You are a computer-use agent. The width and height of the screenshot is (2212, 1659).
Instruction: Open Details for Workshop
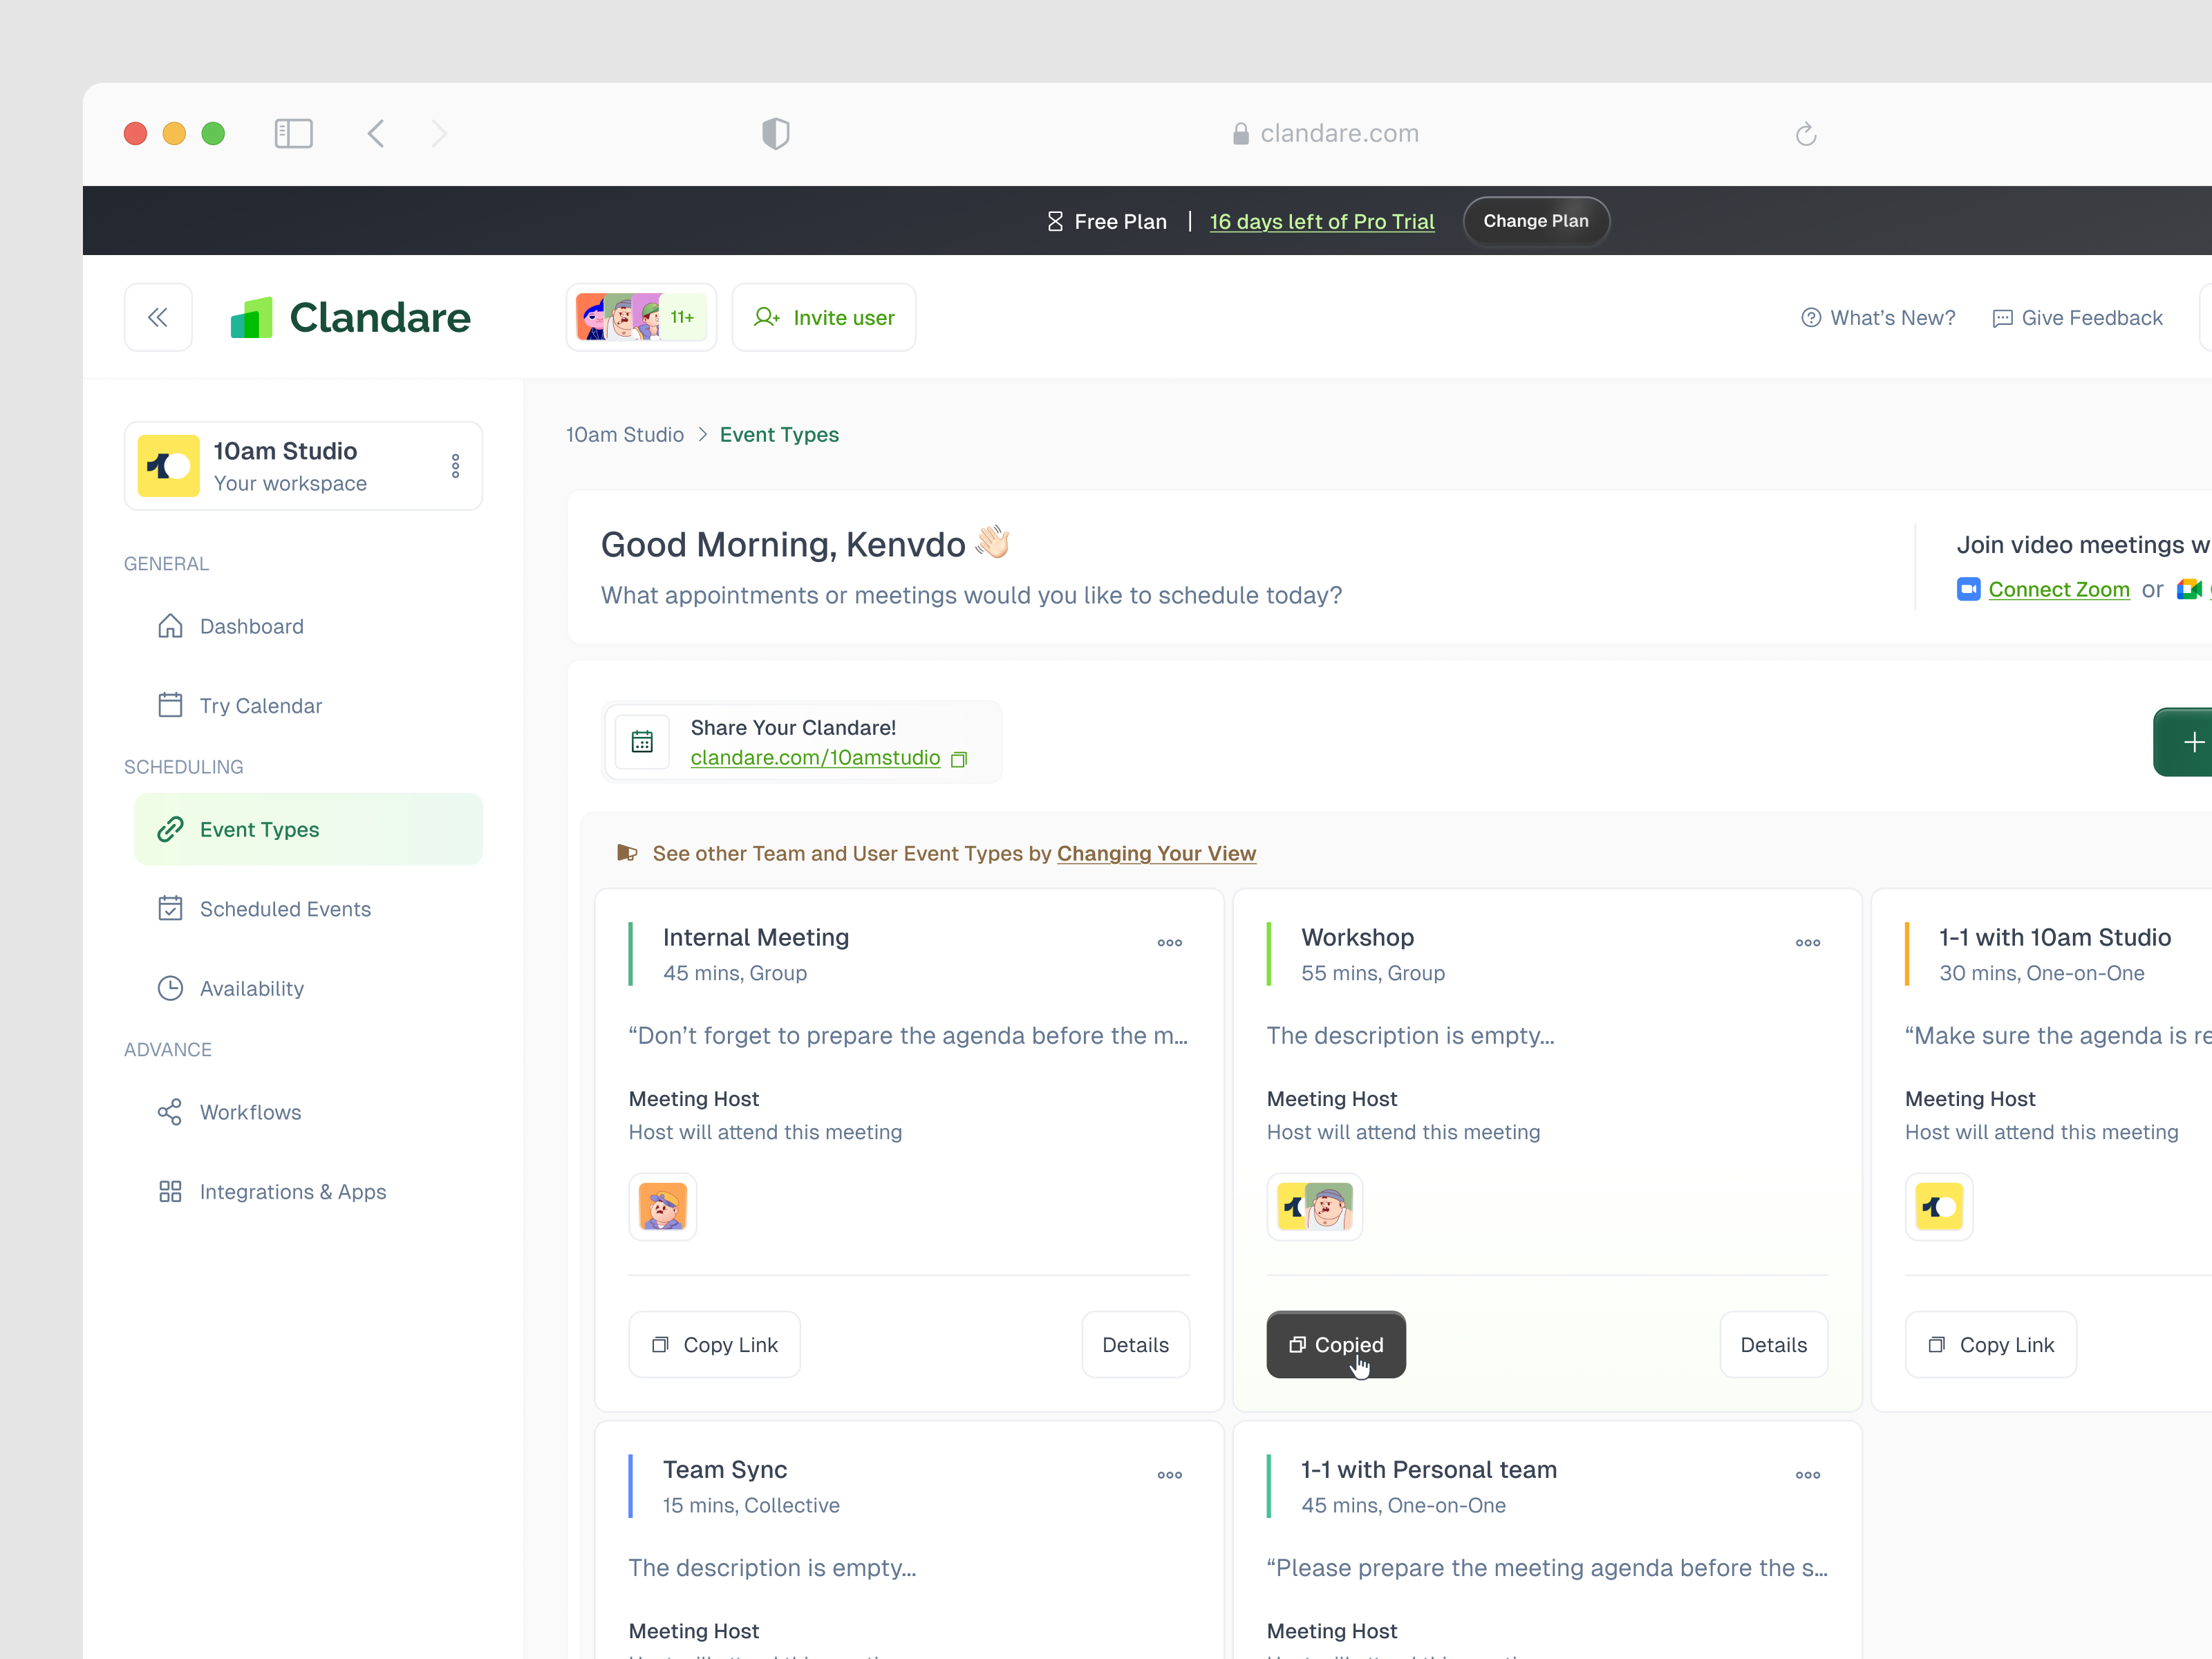[x=1774, y=1345]
